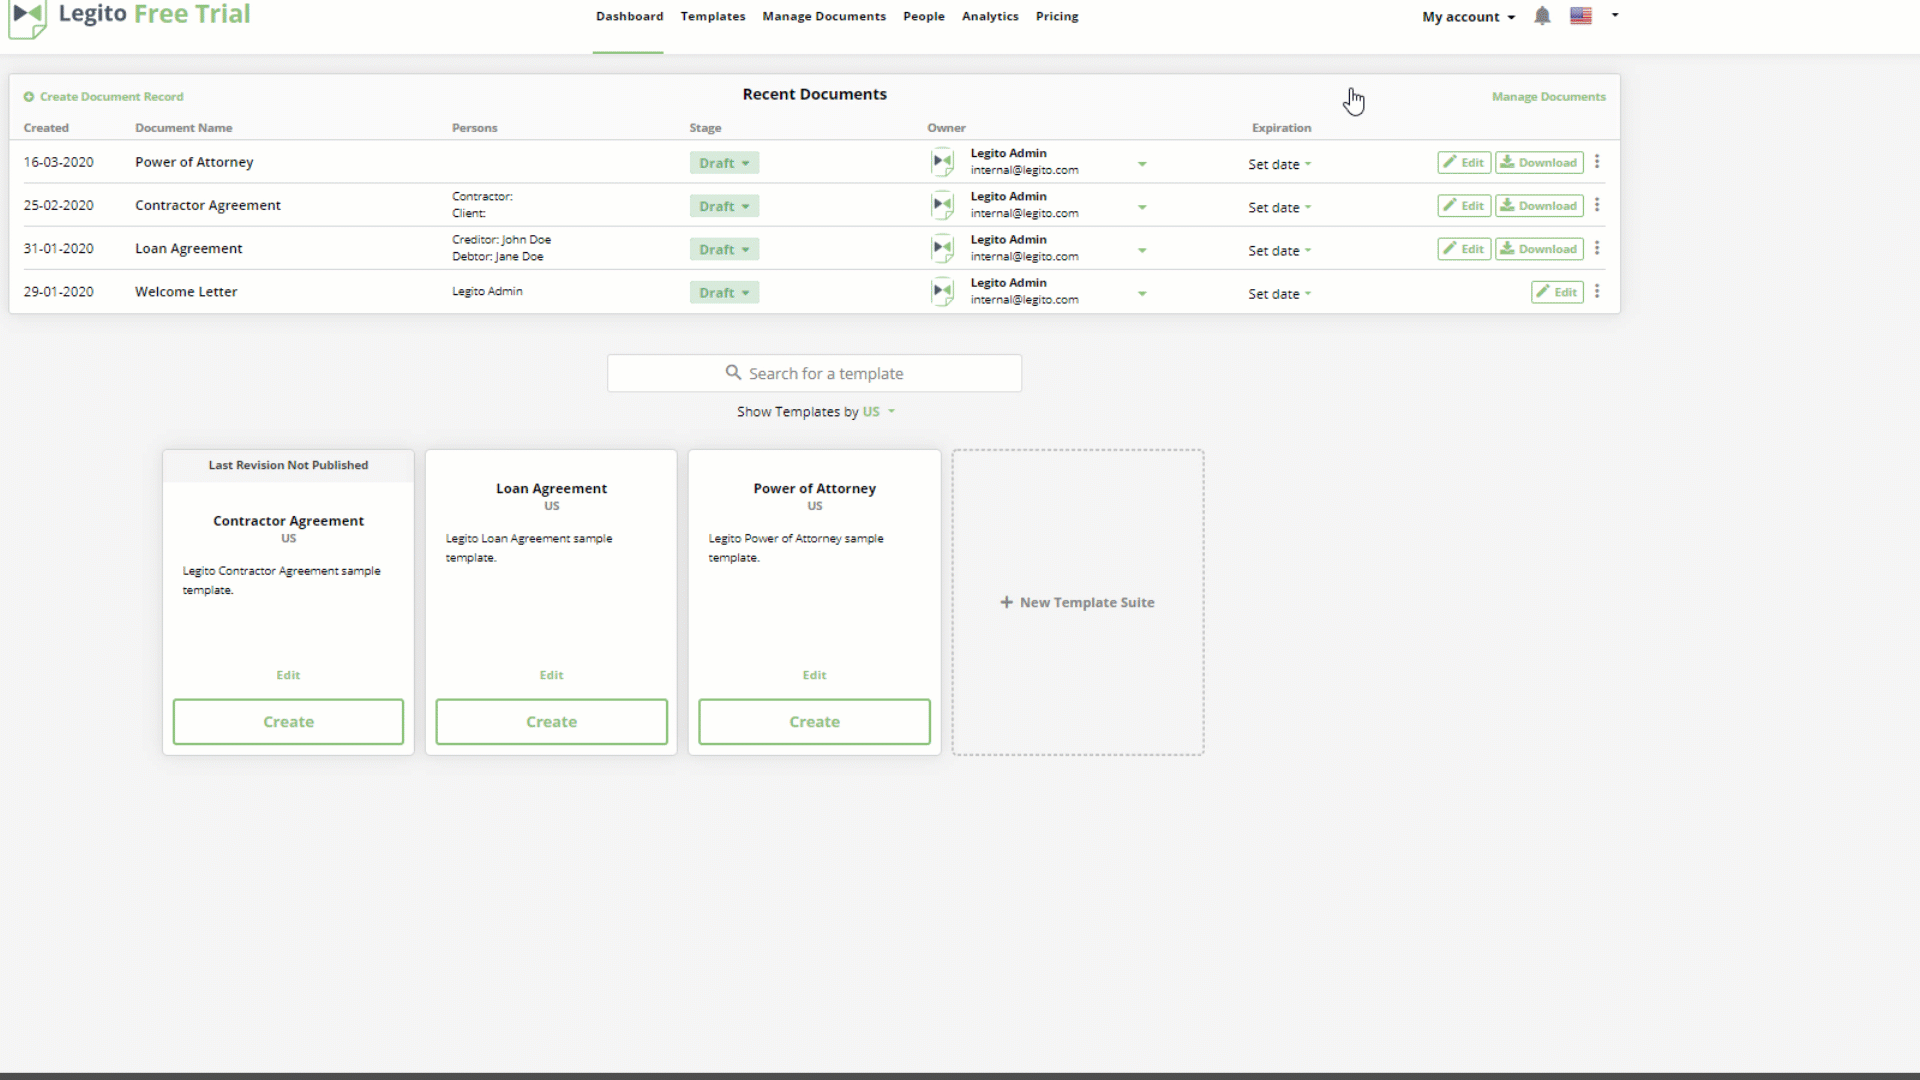Open three-dot menu for Welcome Letter row
The width and height of the screenshot is (1920, 1080).
coord(1597,292)
